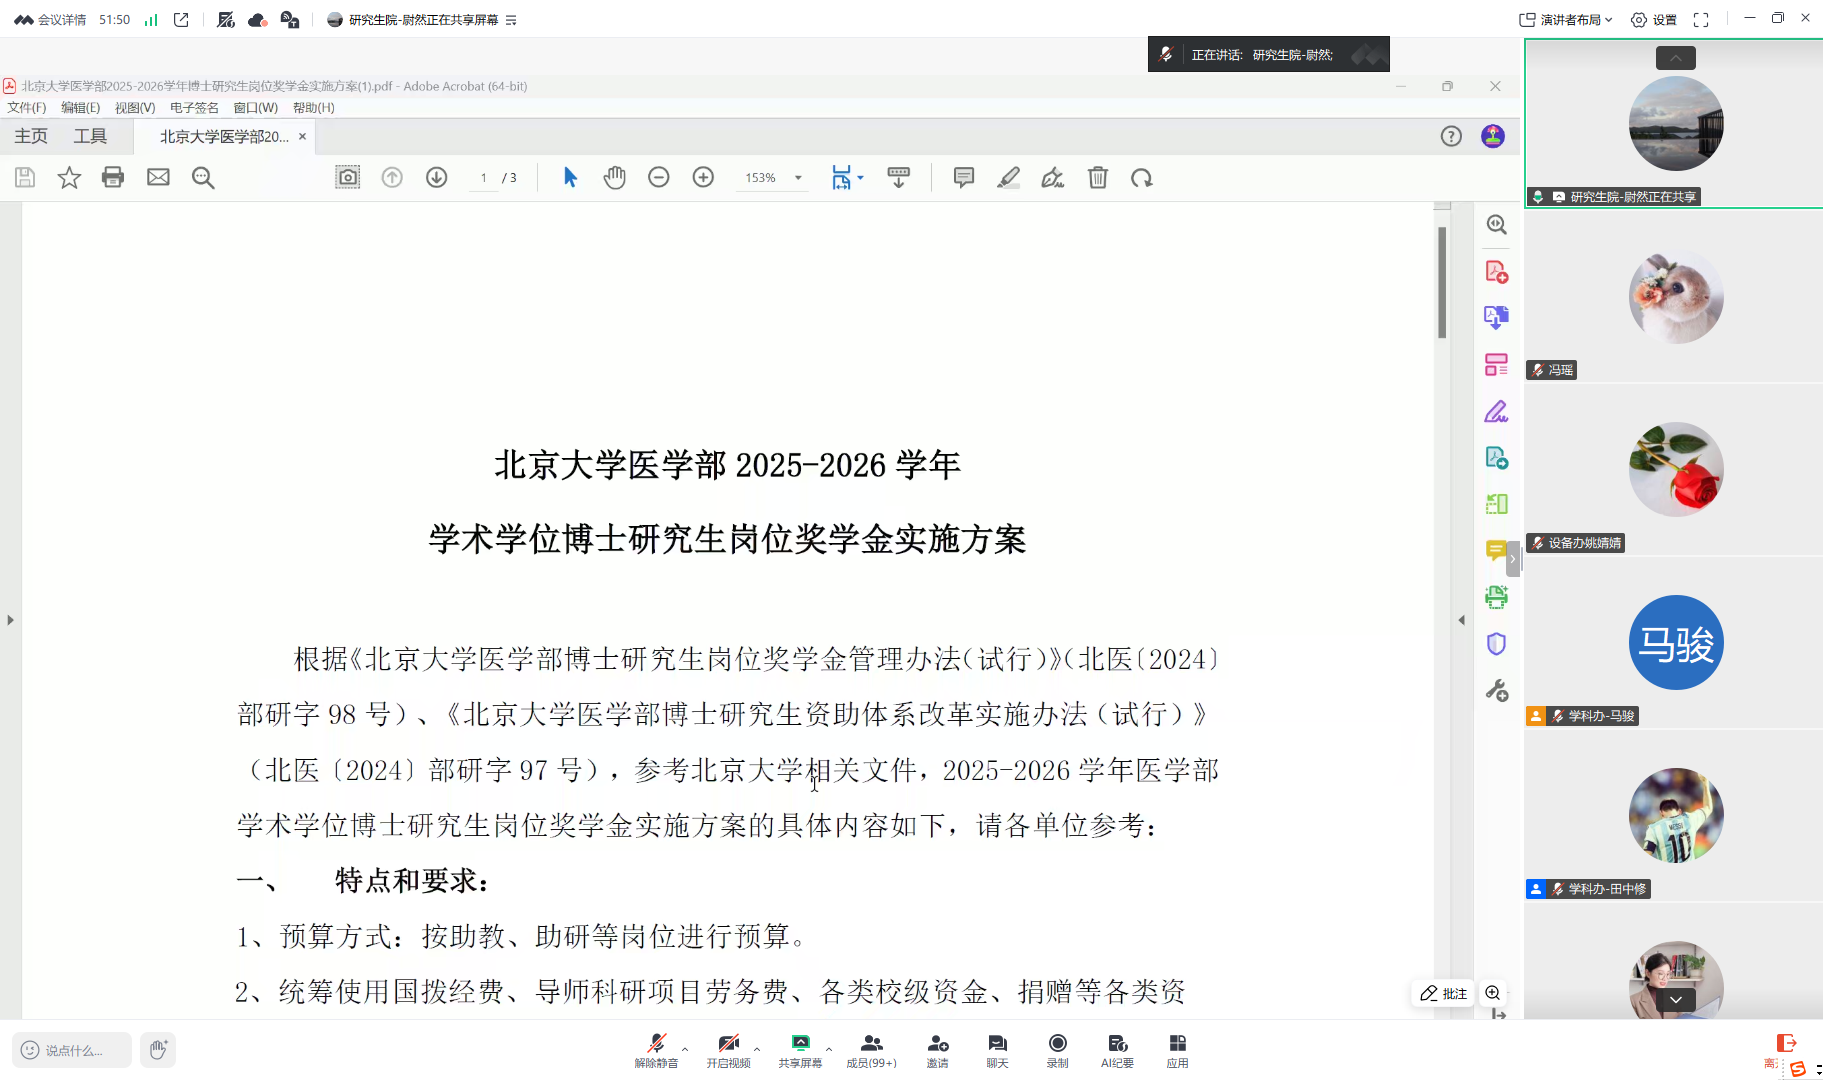
Task: Select the highlighter pen tool
Action: point(1008,178)
